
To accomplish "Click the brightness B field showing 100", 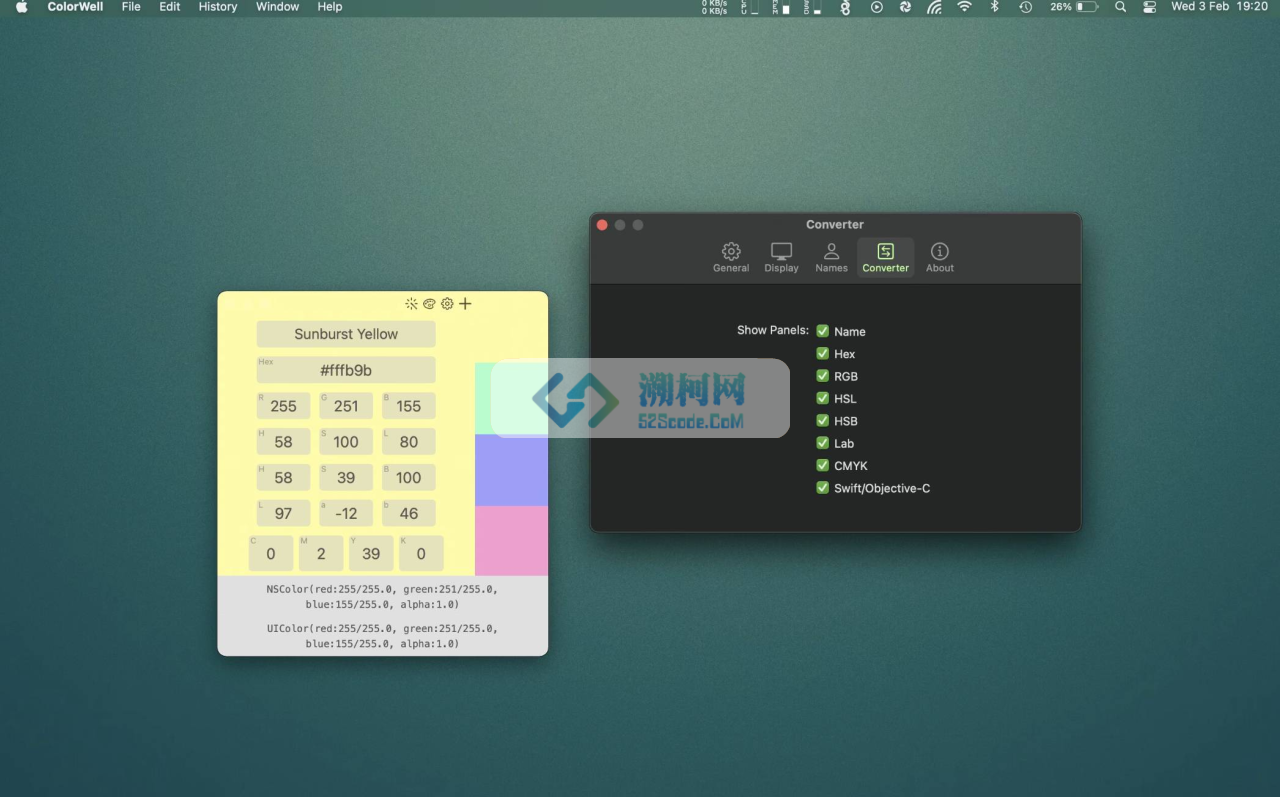I will pyautogui.click(x=409, y=478).
